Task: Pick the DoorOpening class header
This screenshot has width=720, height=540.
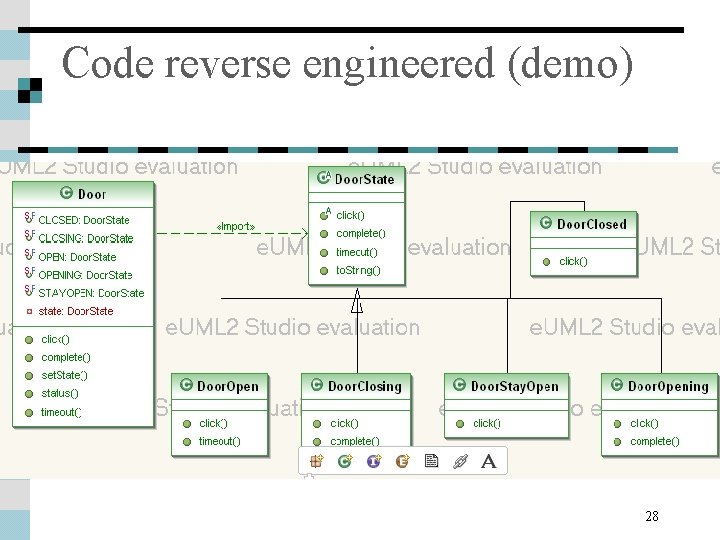Action: click(660, 386)
